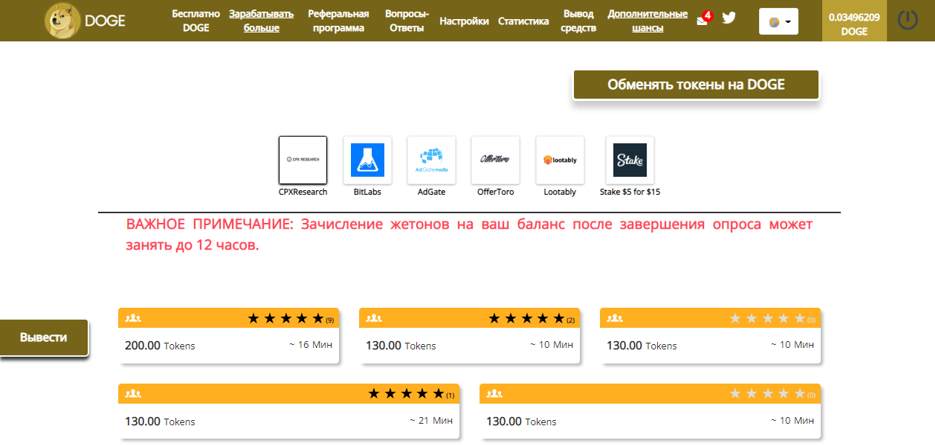Open Статистика menu item
Screen dimensions: 935x445
523,21
